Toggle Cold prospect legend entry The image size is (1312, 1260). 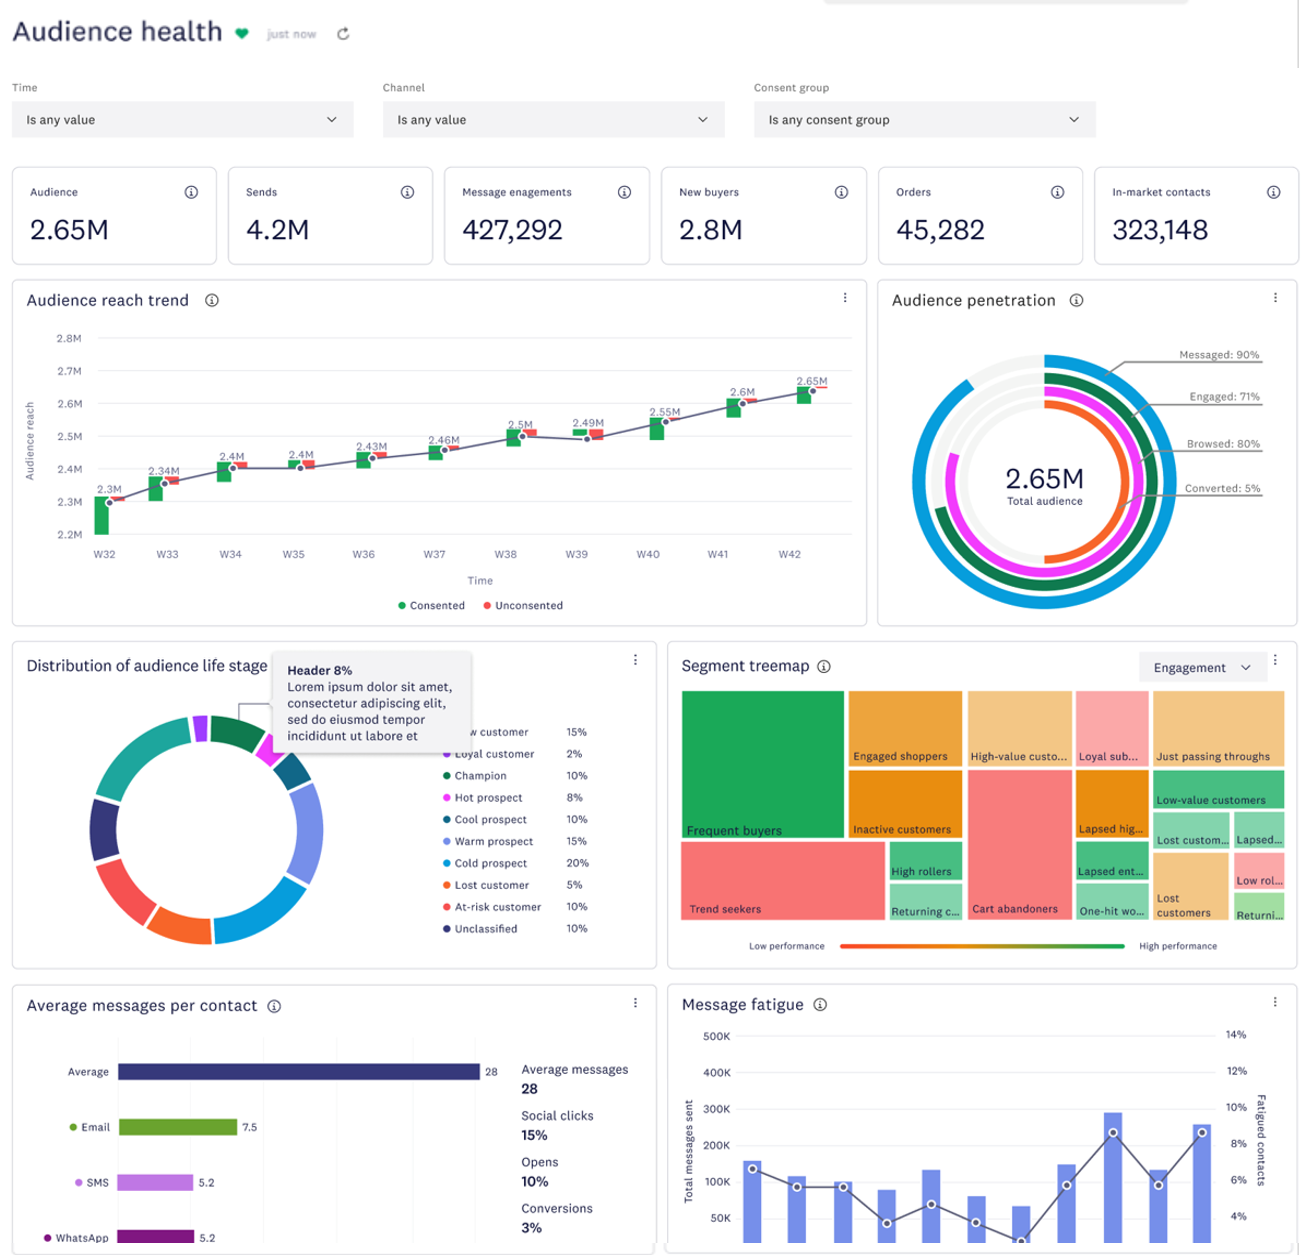[489, 863]
